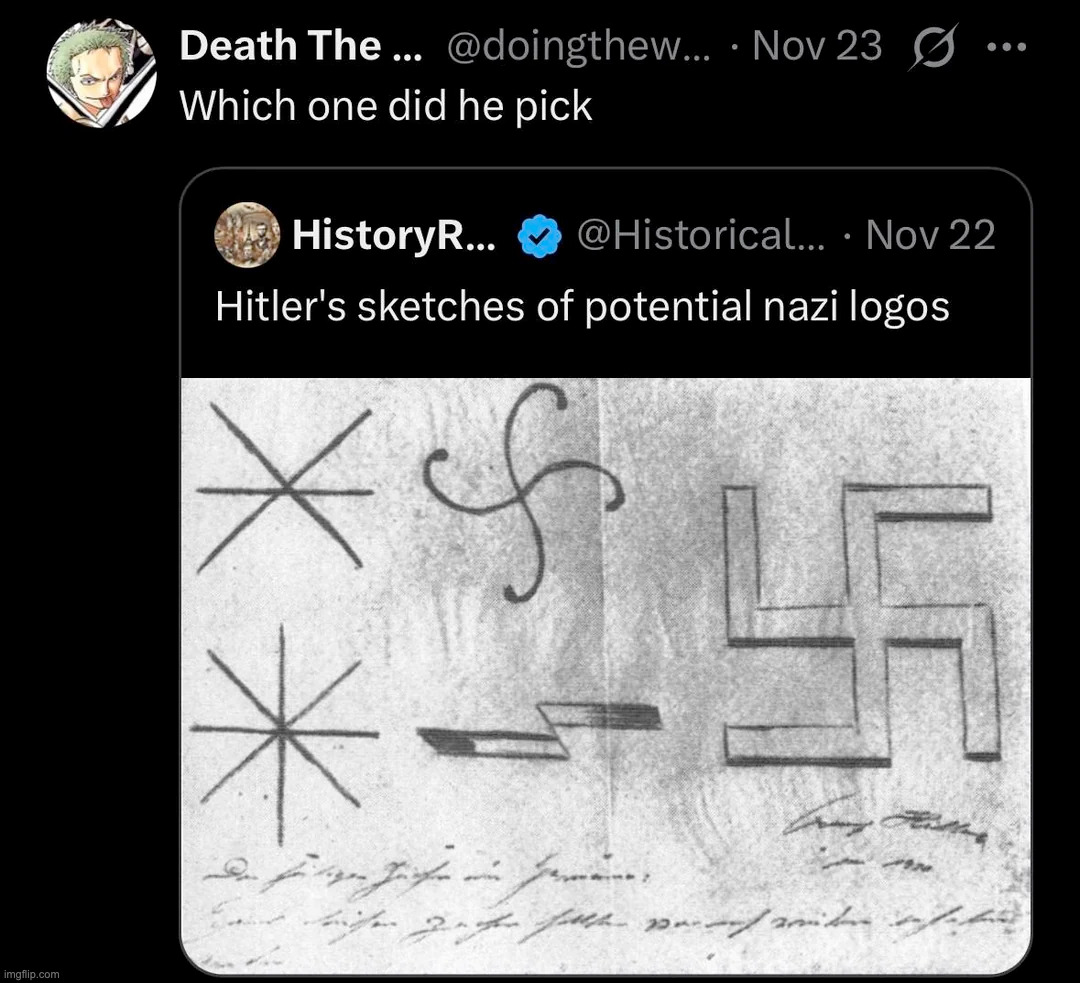Click the blue verified checkmark badge
1080x983 pixels.
[x=538, y=237]
